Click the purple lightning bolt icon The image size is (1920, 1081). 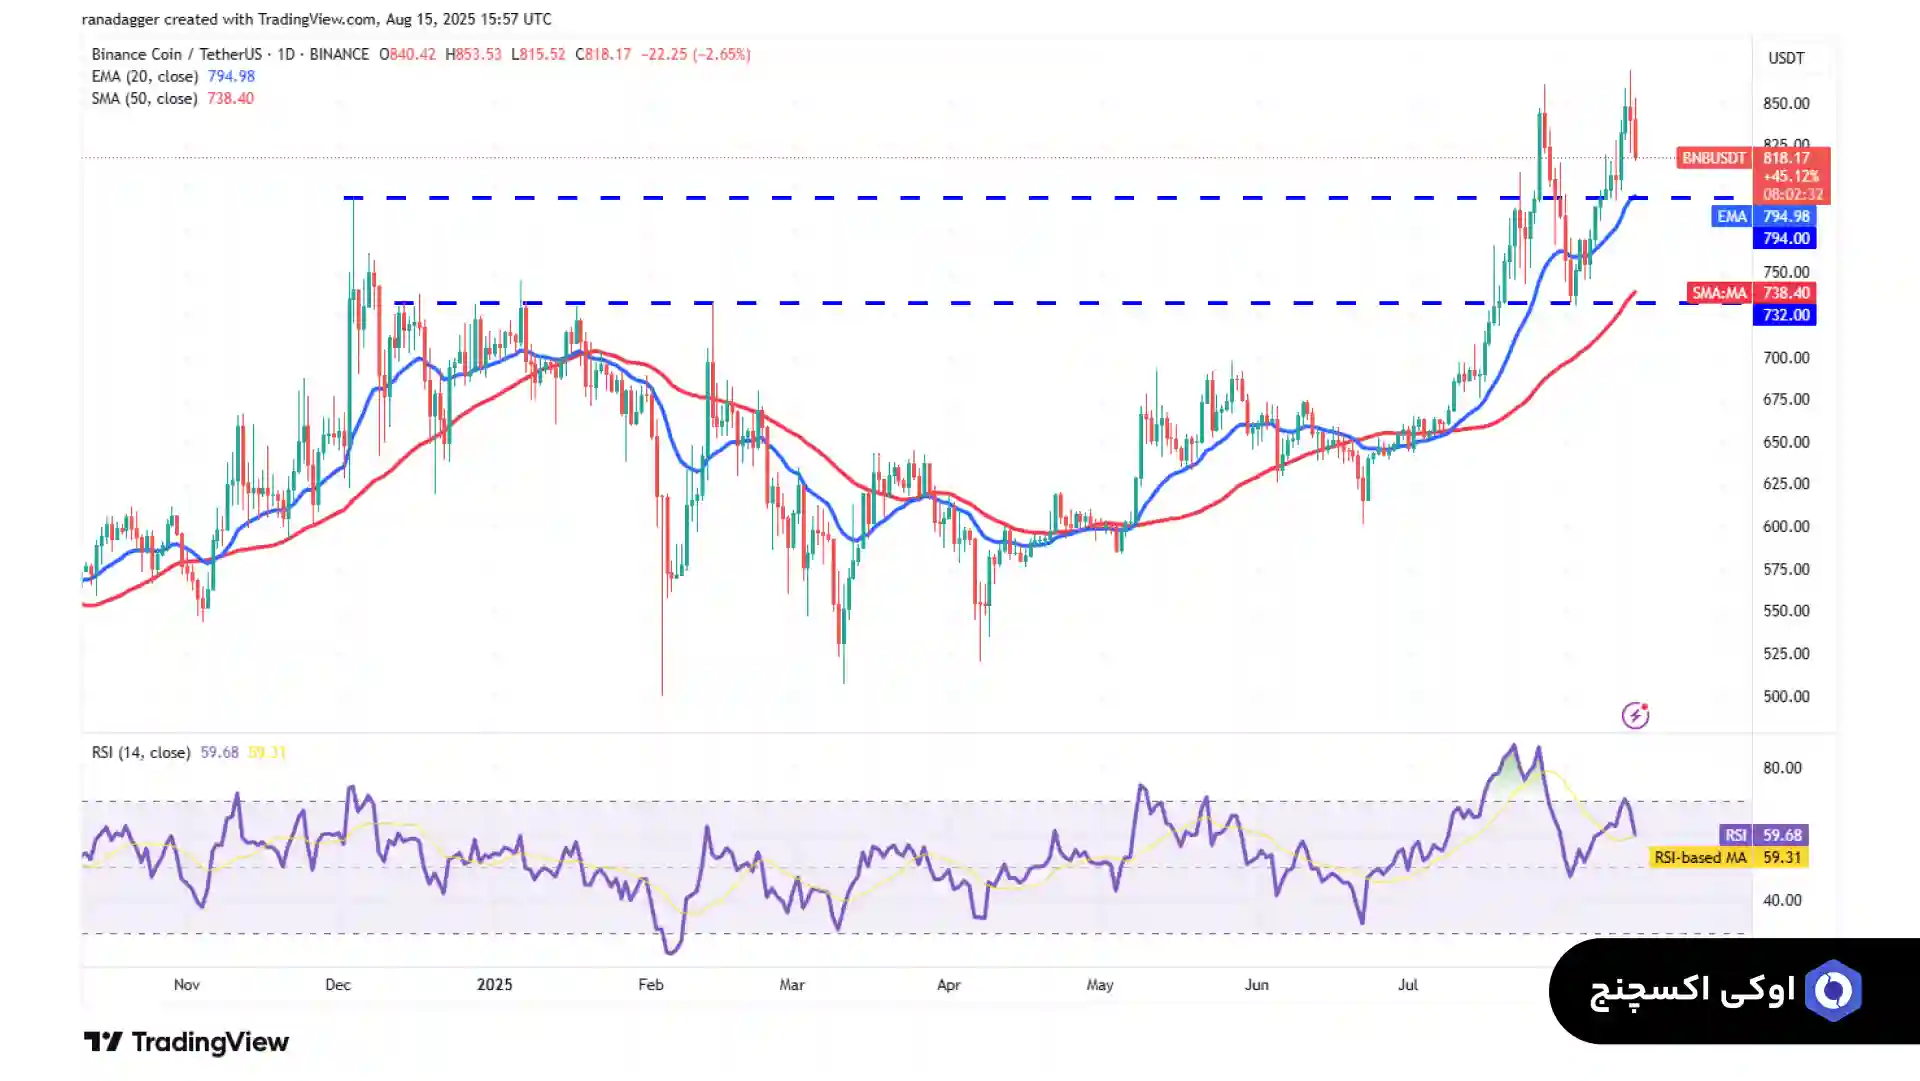[1635, 715]
